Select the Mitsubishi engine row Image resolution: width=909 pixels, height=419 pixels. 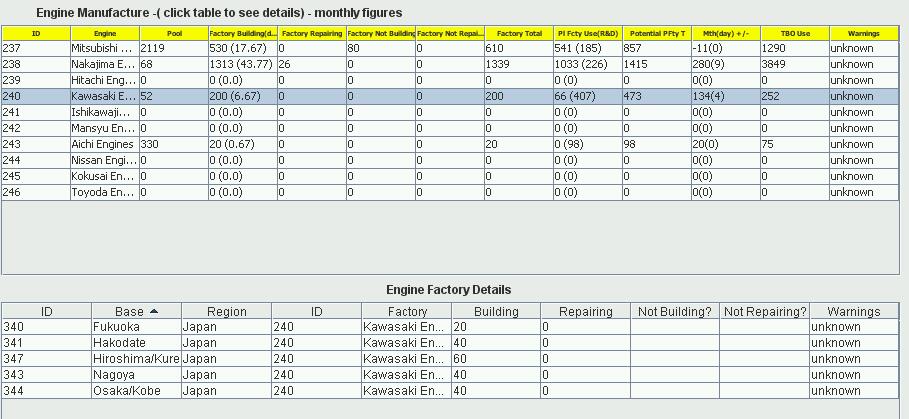104,48
